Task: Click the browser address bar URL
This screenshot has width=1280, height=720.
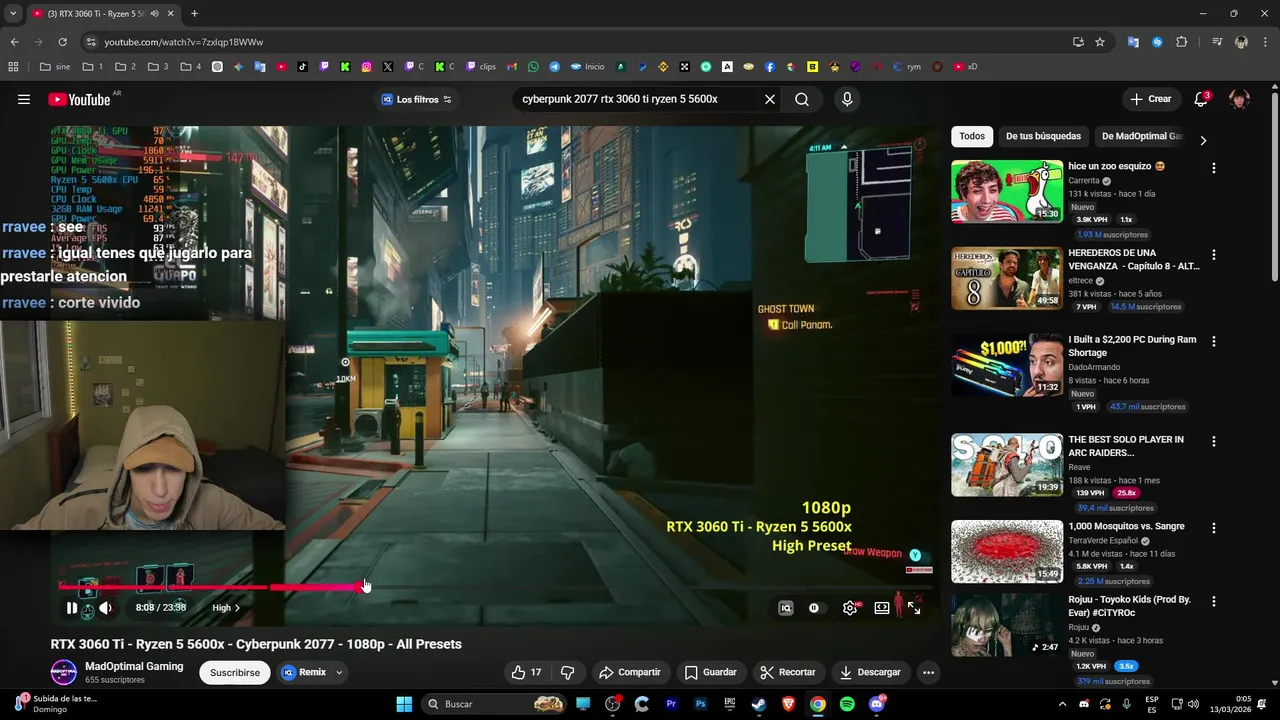Action: click(x=184, y=42)
